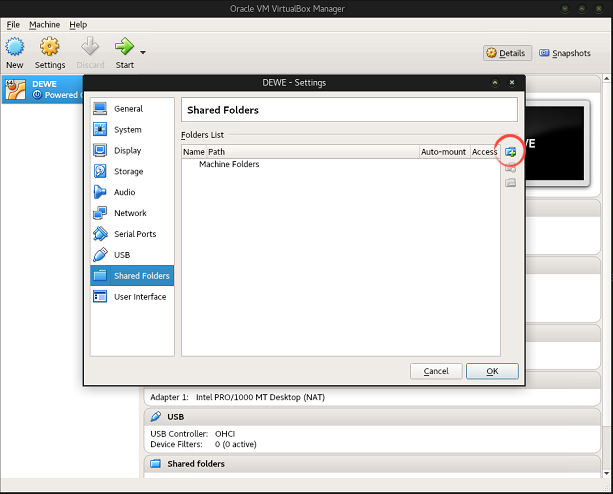The image size is (613, 494).
Task: Switch to Details view
Action: click(507, 53)
